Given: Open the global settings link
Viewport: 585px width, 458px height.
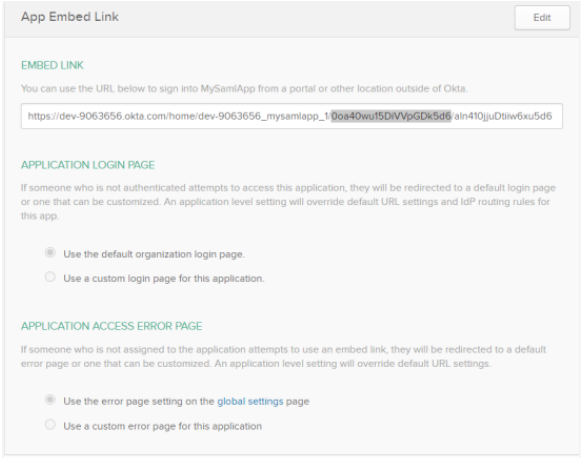Looking at the screenshot, I should (250, 401).
